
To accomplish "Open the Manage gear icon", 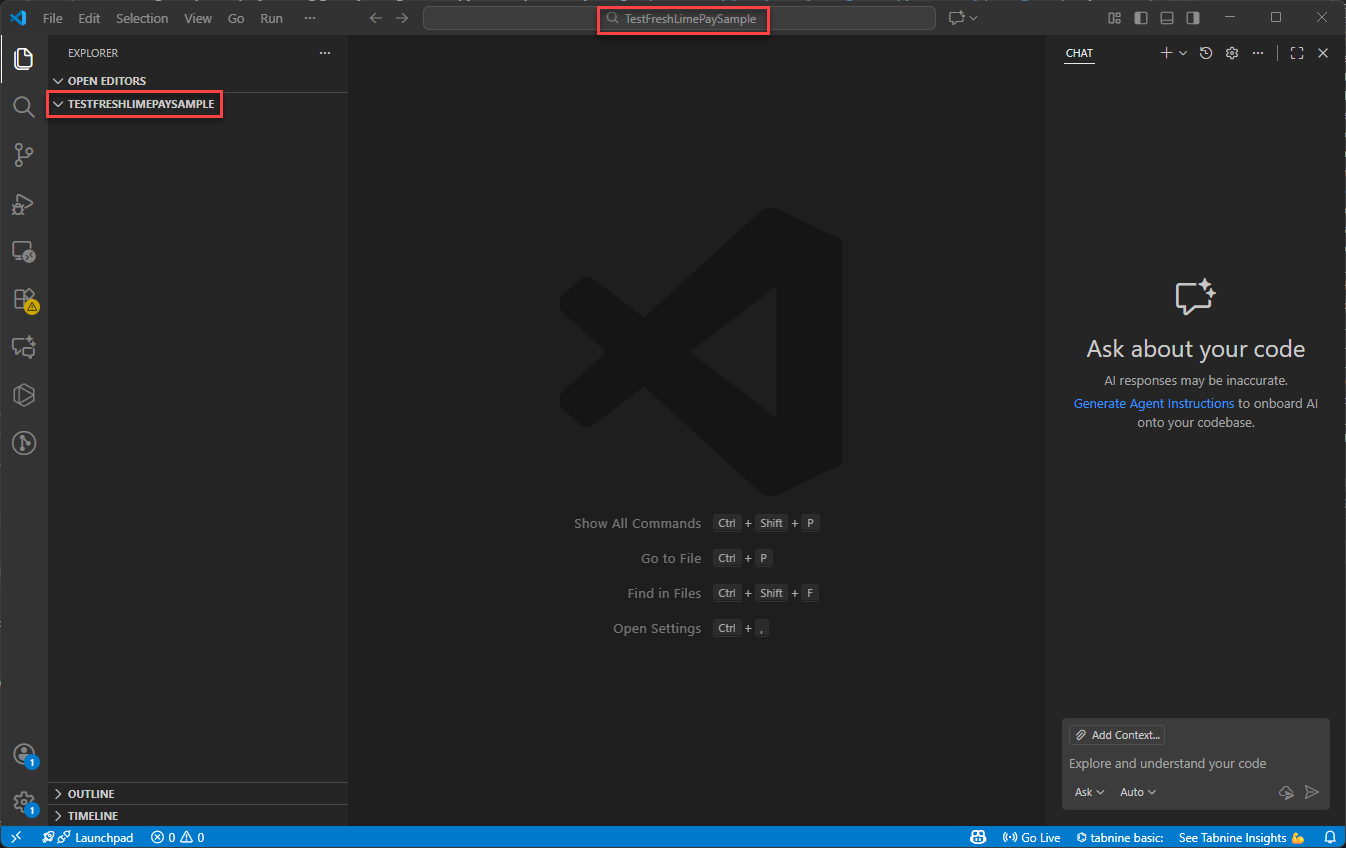I will click(x=23, y=802).
